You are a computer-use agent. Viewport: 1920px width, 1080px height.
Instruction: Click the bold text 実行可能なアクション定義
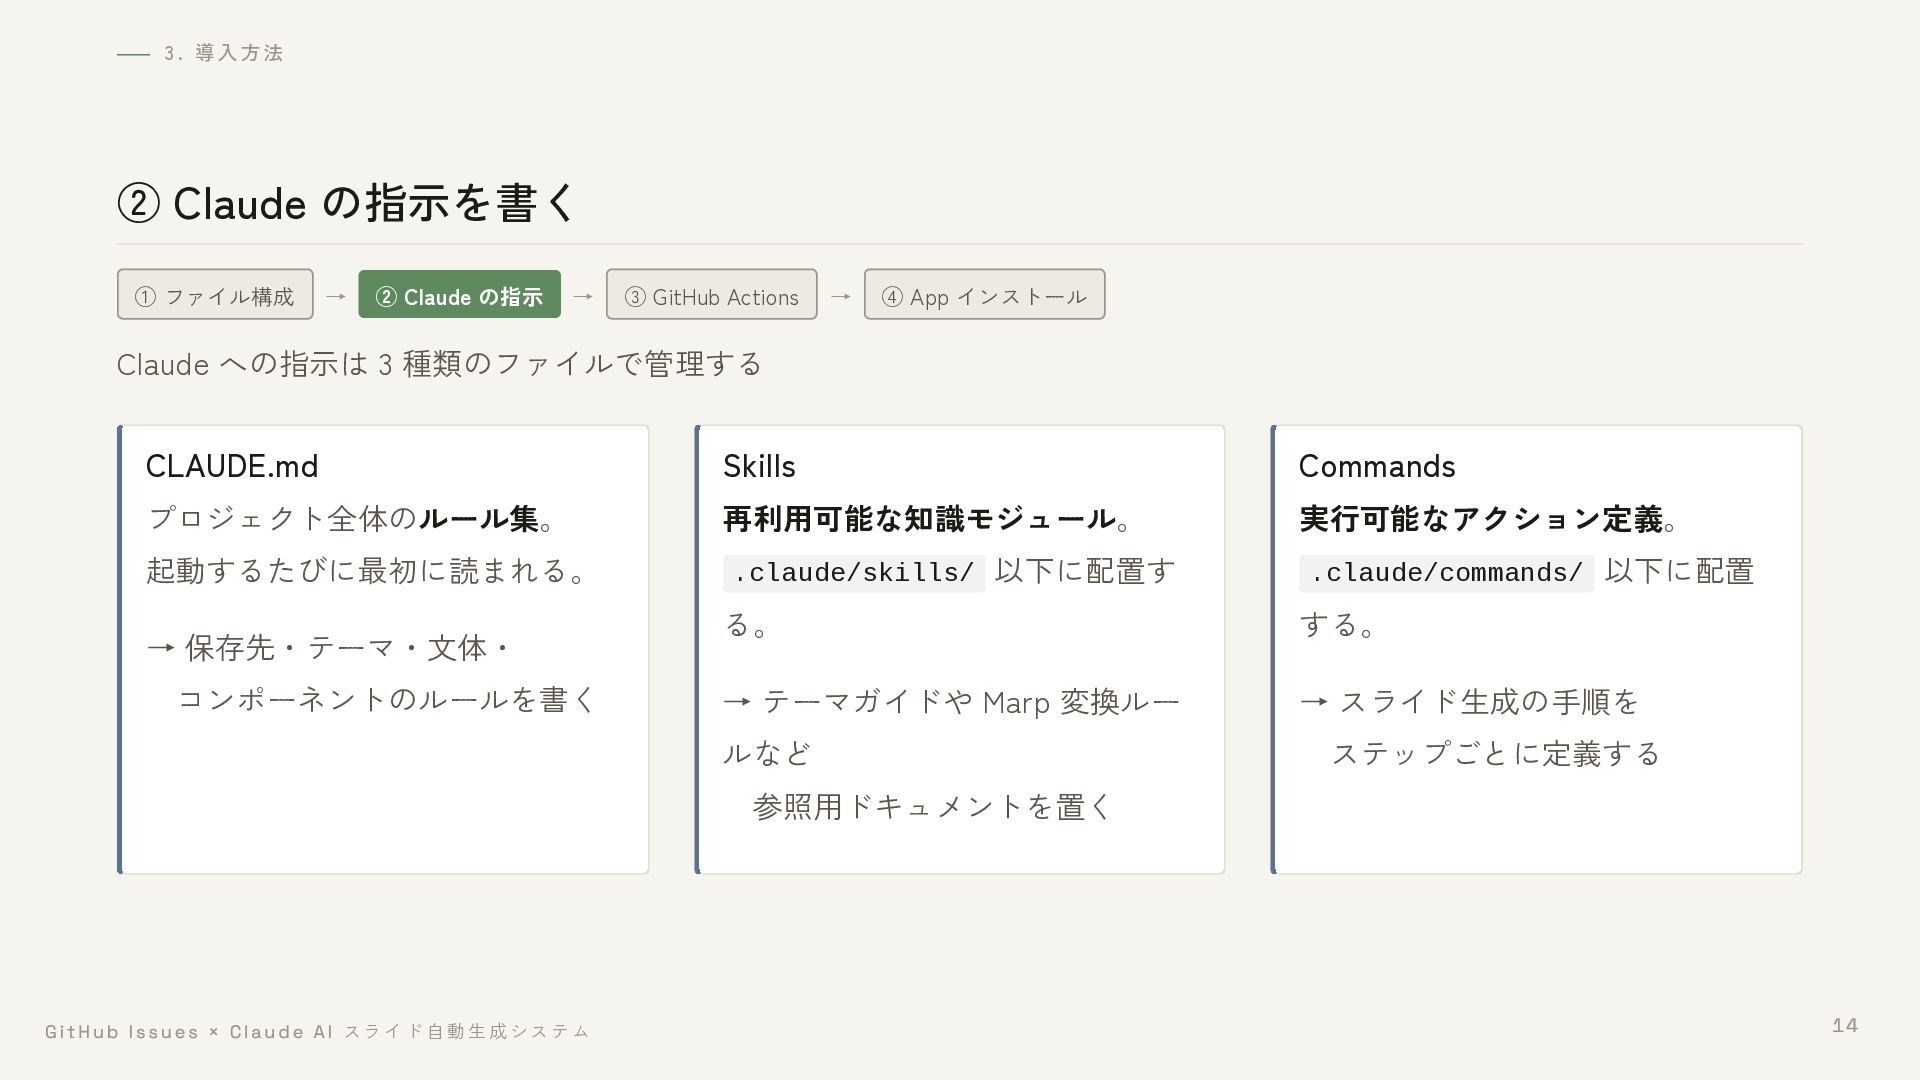click(x=1481, y=518)
